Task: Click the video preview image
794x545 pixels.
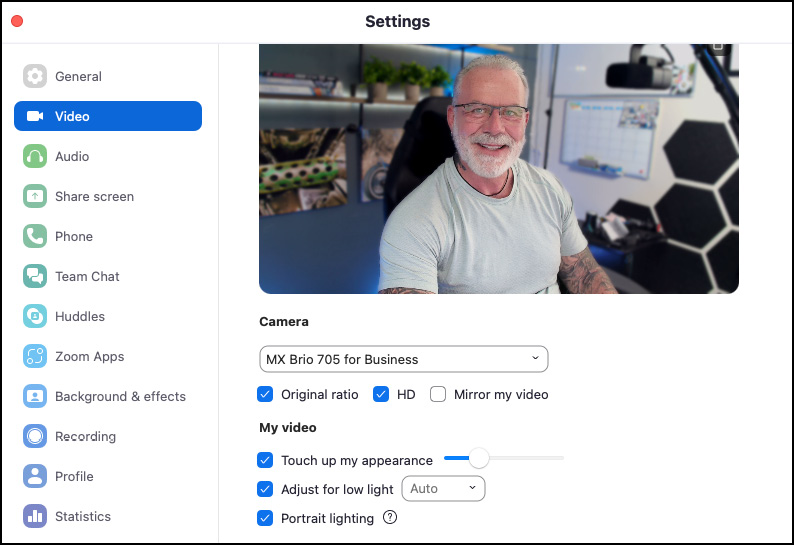Action: click(x=499, y=169)
